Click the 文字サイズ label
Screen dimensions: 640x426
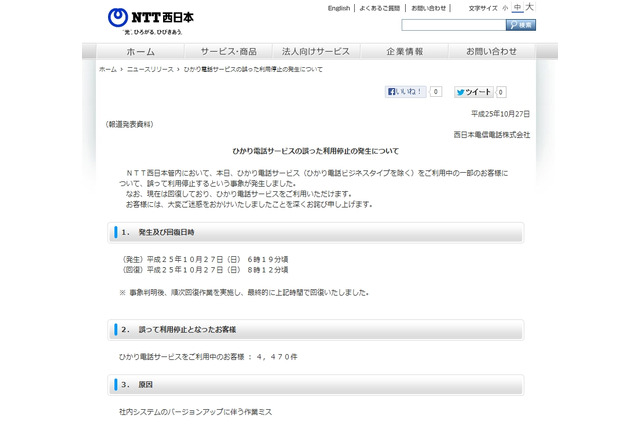point(483,8)
